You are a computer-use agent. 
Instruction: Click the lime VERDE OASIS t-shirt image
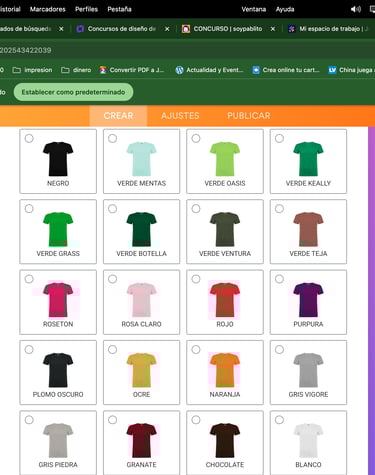pos(225,159)
